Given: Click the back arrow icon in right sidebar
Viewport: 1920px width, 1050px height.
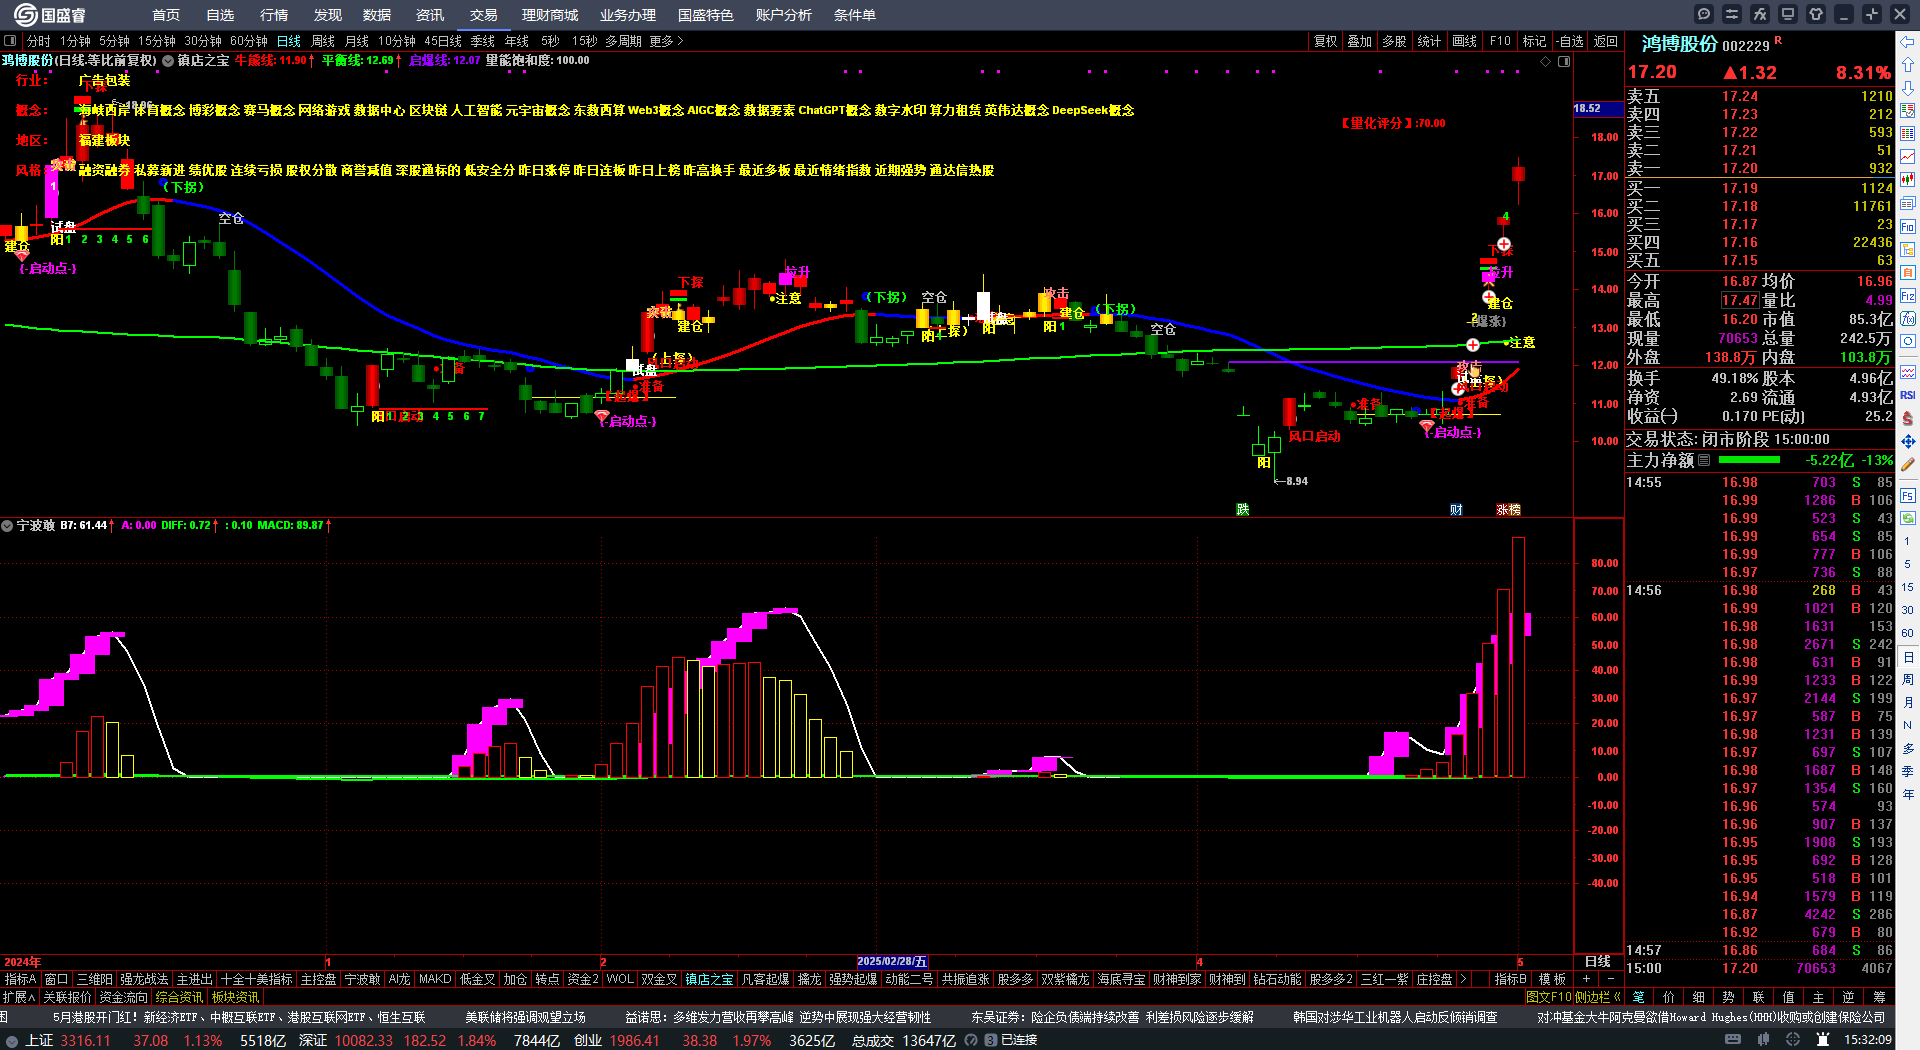Looking at the screenshot, I should [1908, 42].
